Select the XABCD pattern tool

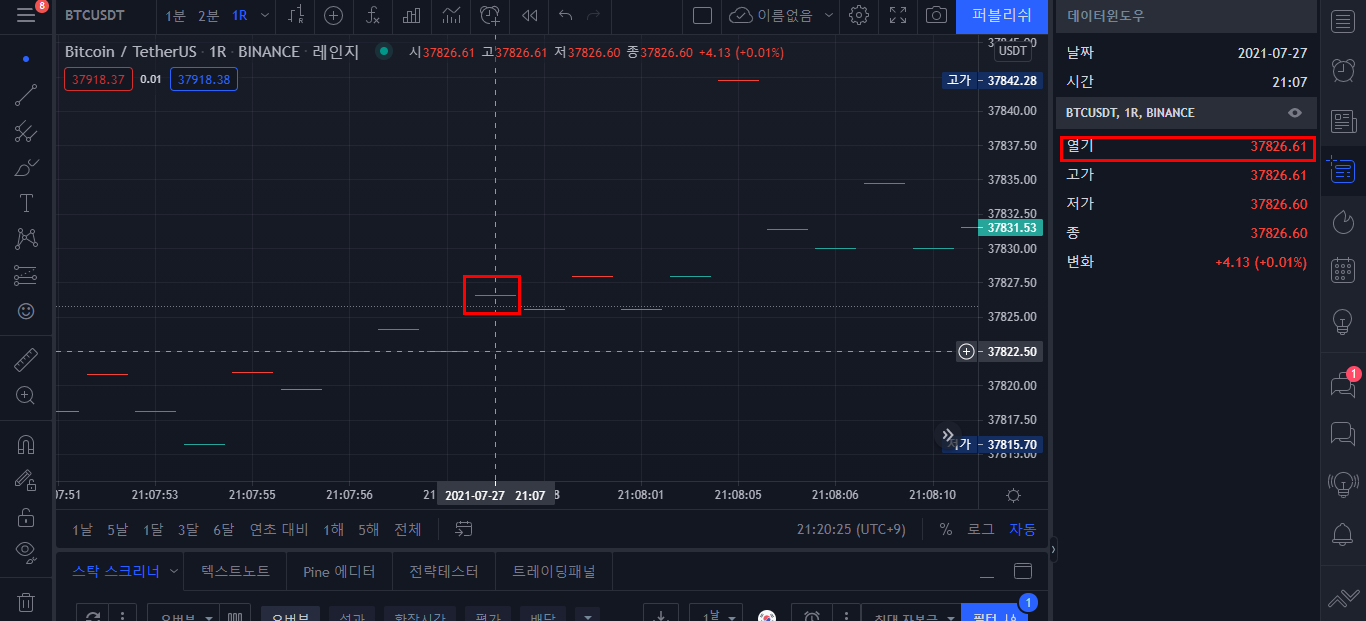[26, 239]
